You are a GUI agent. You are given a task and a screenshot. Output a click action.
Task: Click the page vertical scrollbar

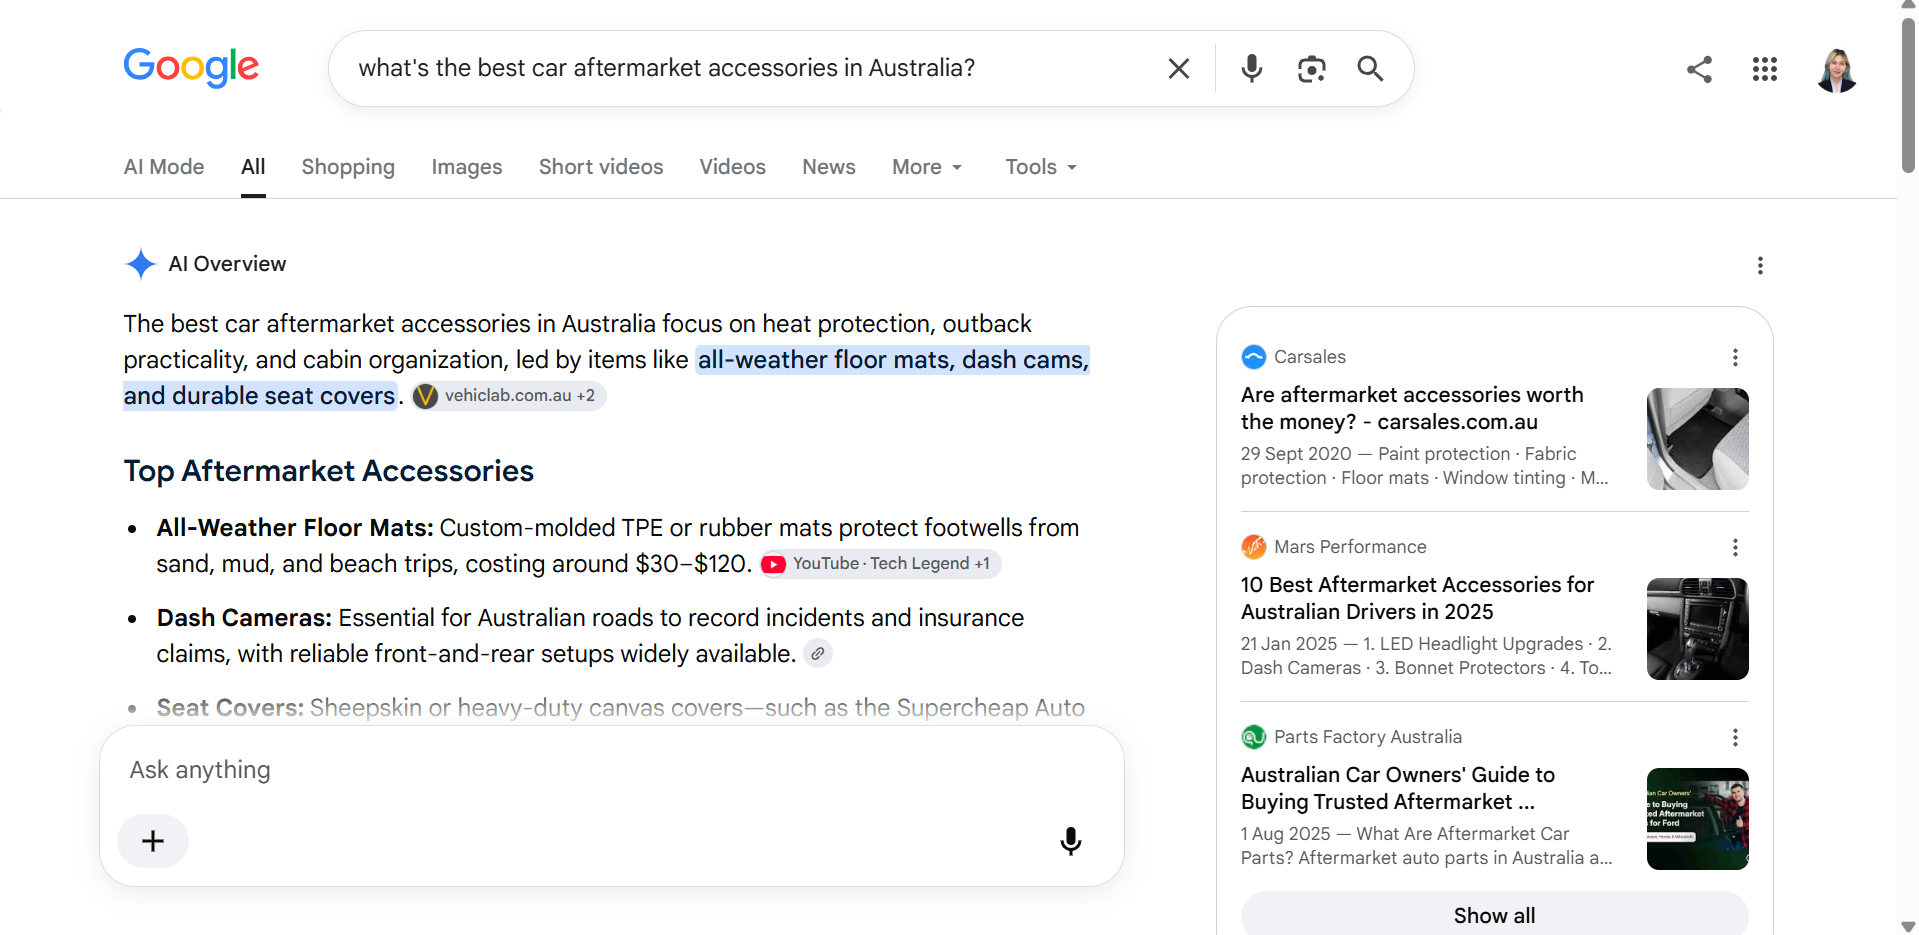pyautogui.click(x=1908, y=95)
